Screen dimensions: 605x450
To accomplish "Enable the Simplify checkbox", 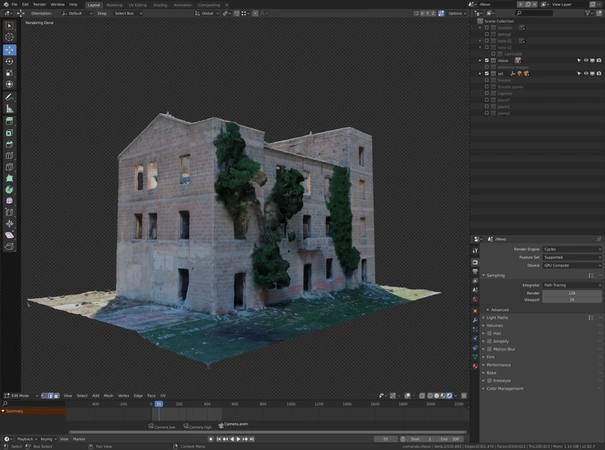I will click(489, 341).
